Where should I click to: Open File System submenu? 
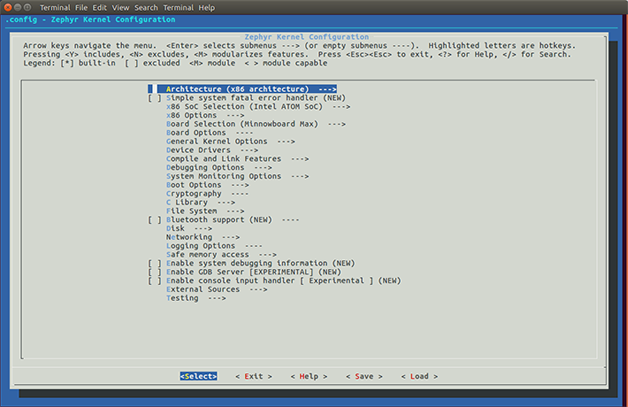(205, 211)
